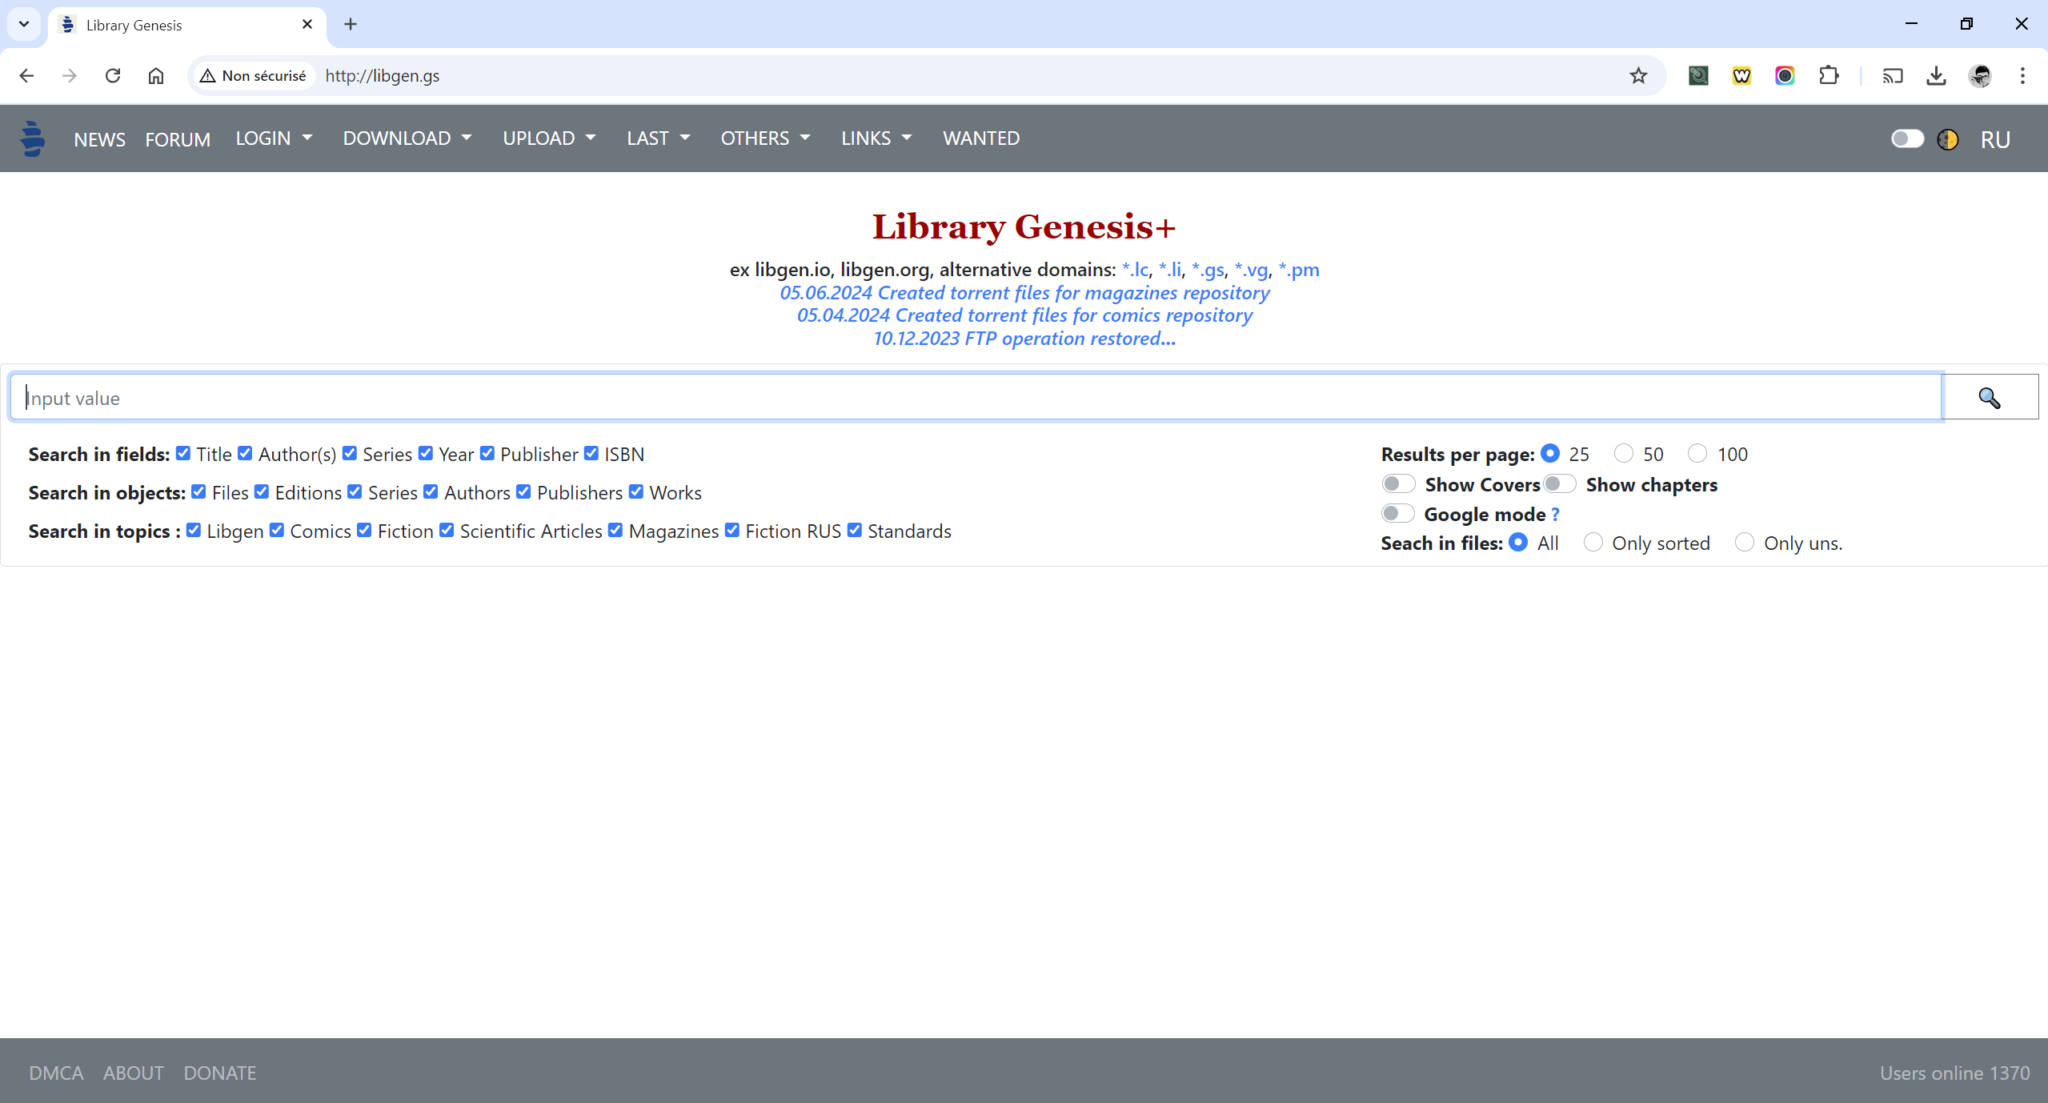The height and width of the screenshot is (1103, 2048).
Task: Click the Library Genesis logo icon
Action: pyautogui.click(x=32, y=138)
